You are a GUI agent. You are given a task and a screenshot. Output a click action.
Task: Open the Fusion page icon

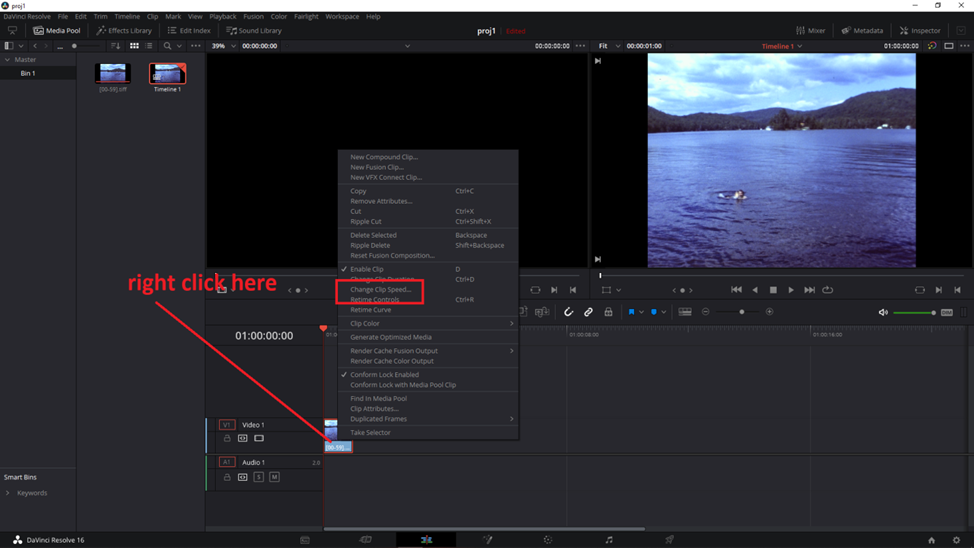[x=488, y=540]
